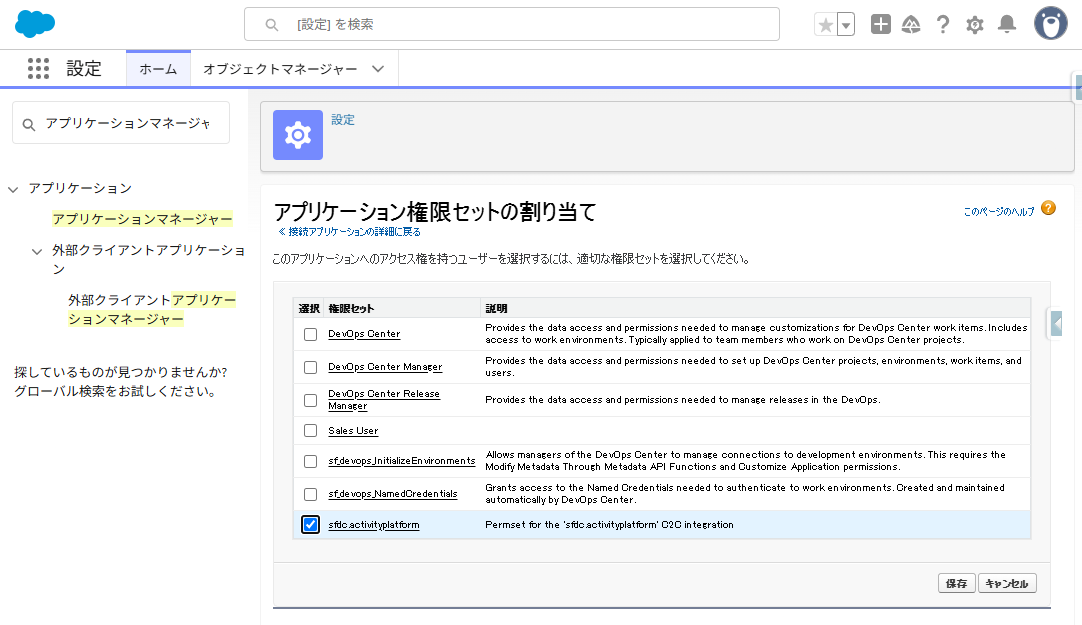Click the 保存 button
1082x625 pixels.
[956, 584]
